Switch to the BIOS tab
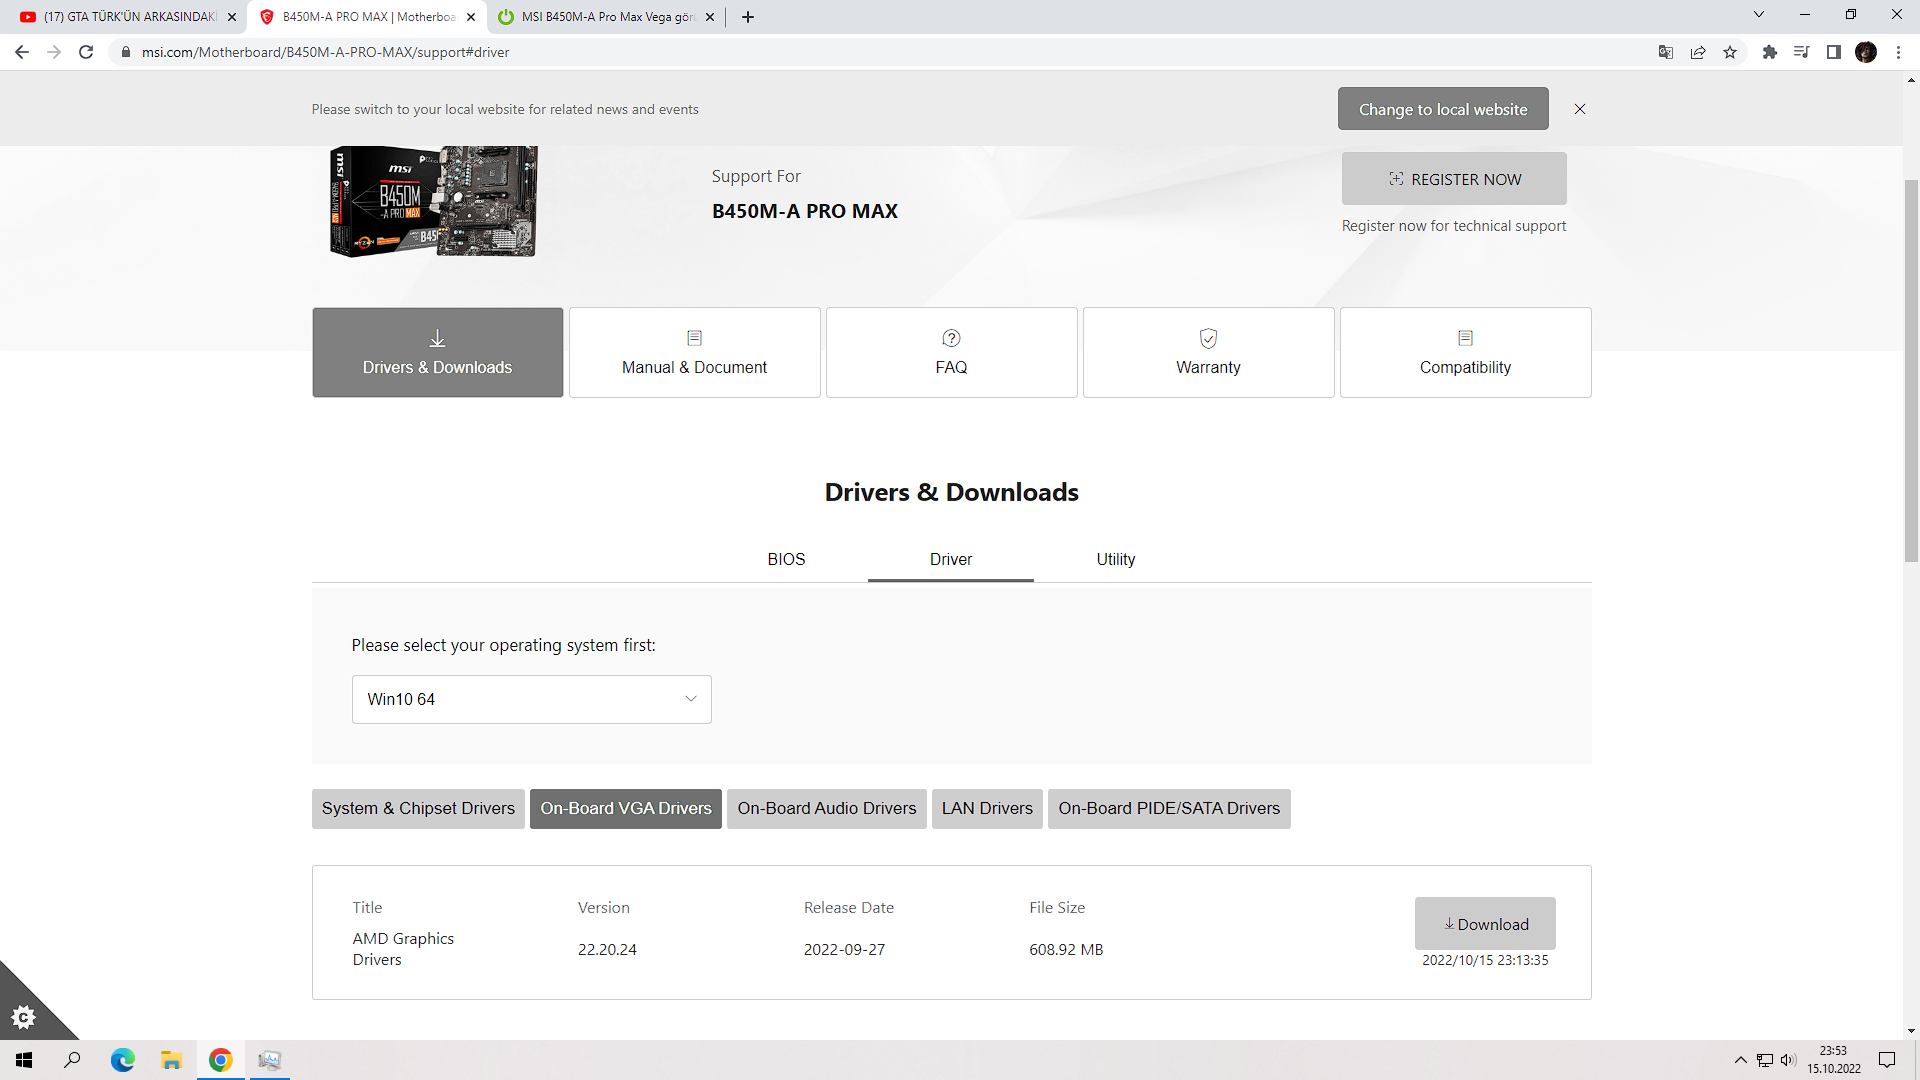 click(786, 559)
